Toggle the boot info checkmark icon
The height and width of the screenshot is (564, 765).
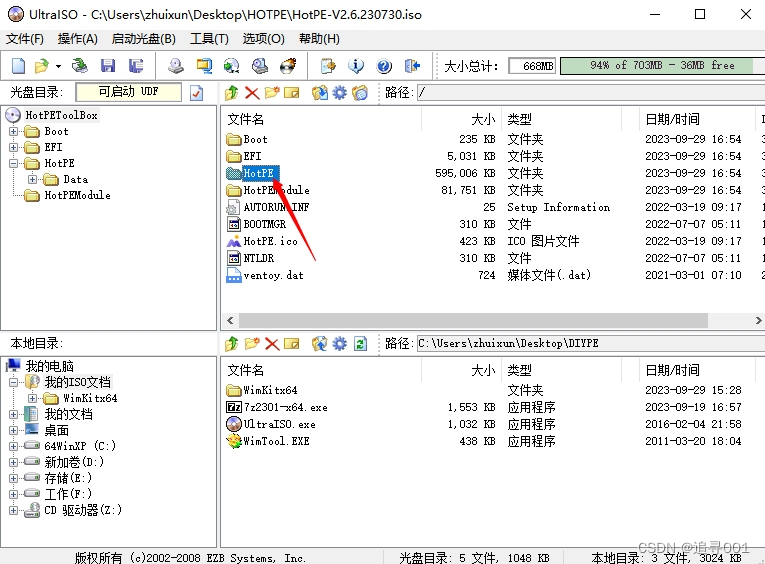(196, 93)
